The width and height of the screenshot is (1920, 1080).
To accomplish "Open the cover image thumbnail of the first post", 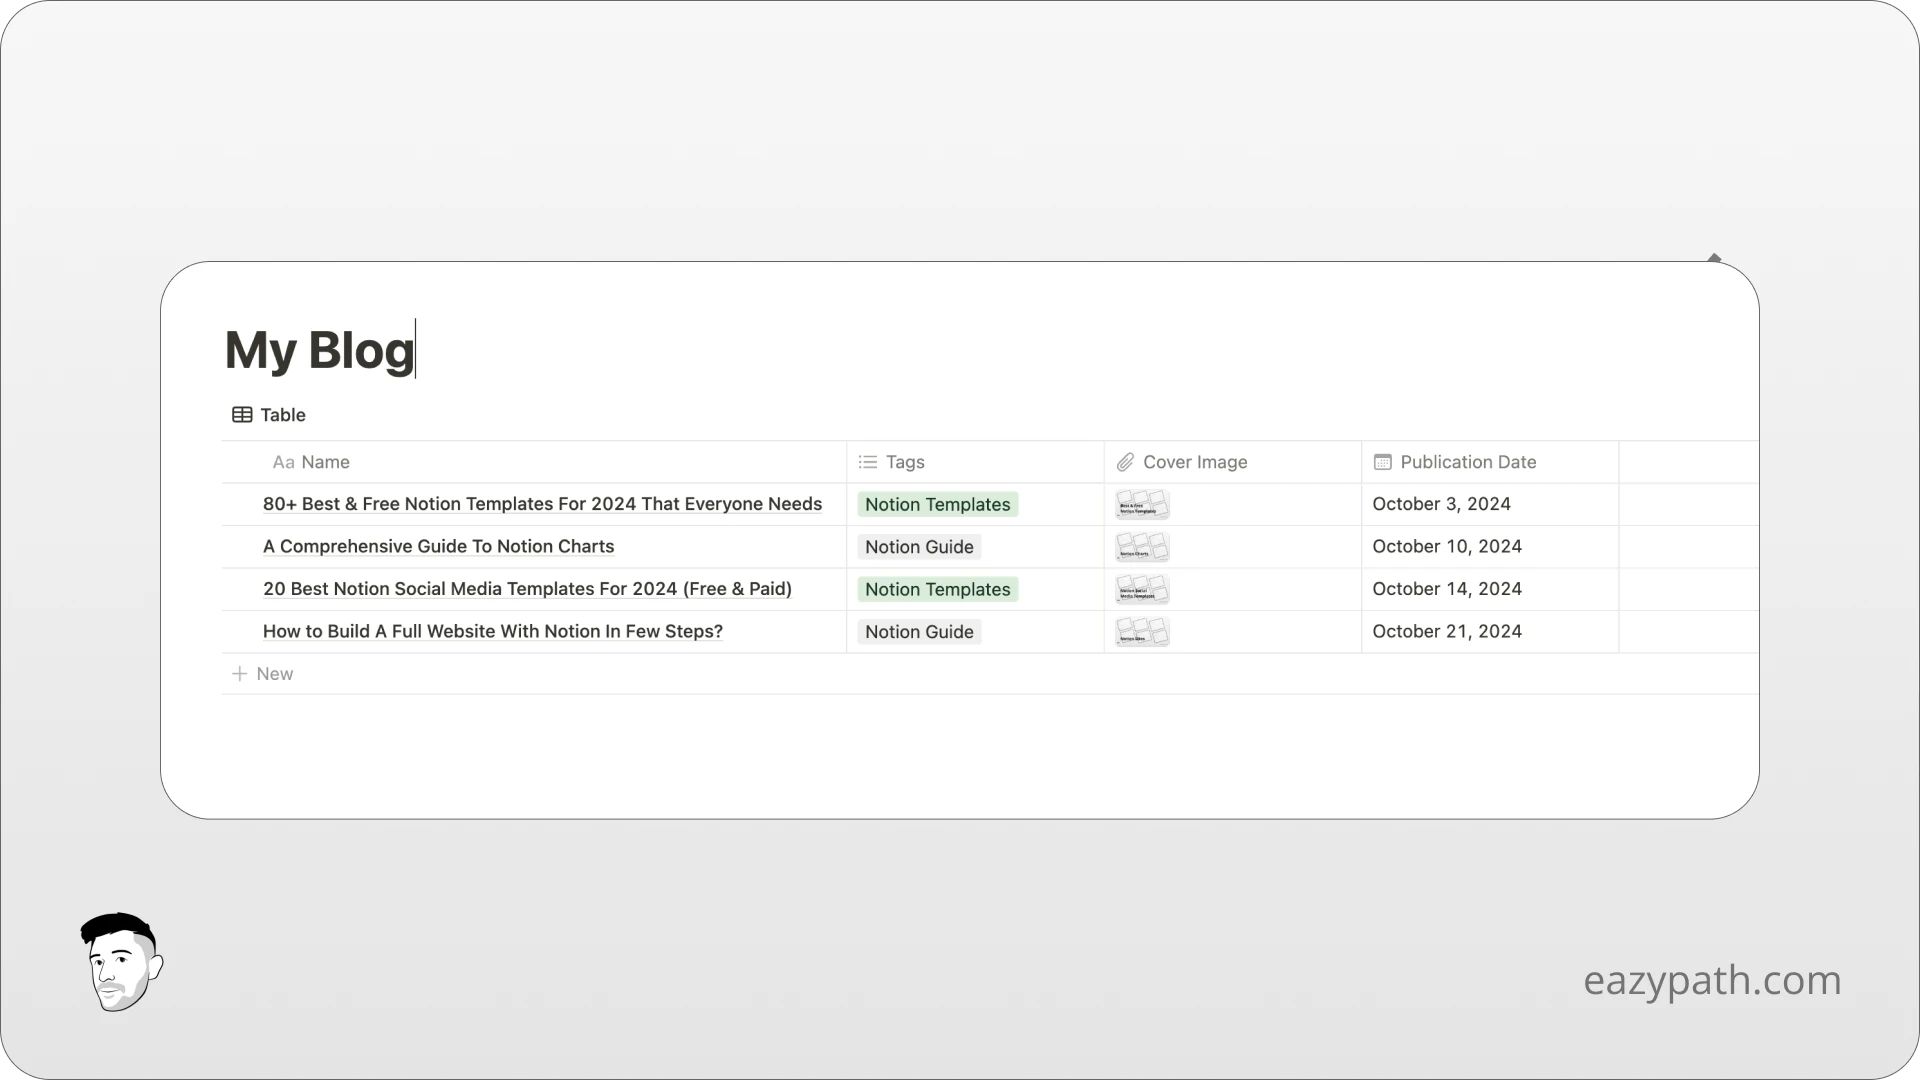I will [x=1141, y=504].
